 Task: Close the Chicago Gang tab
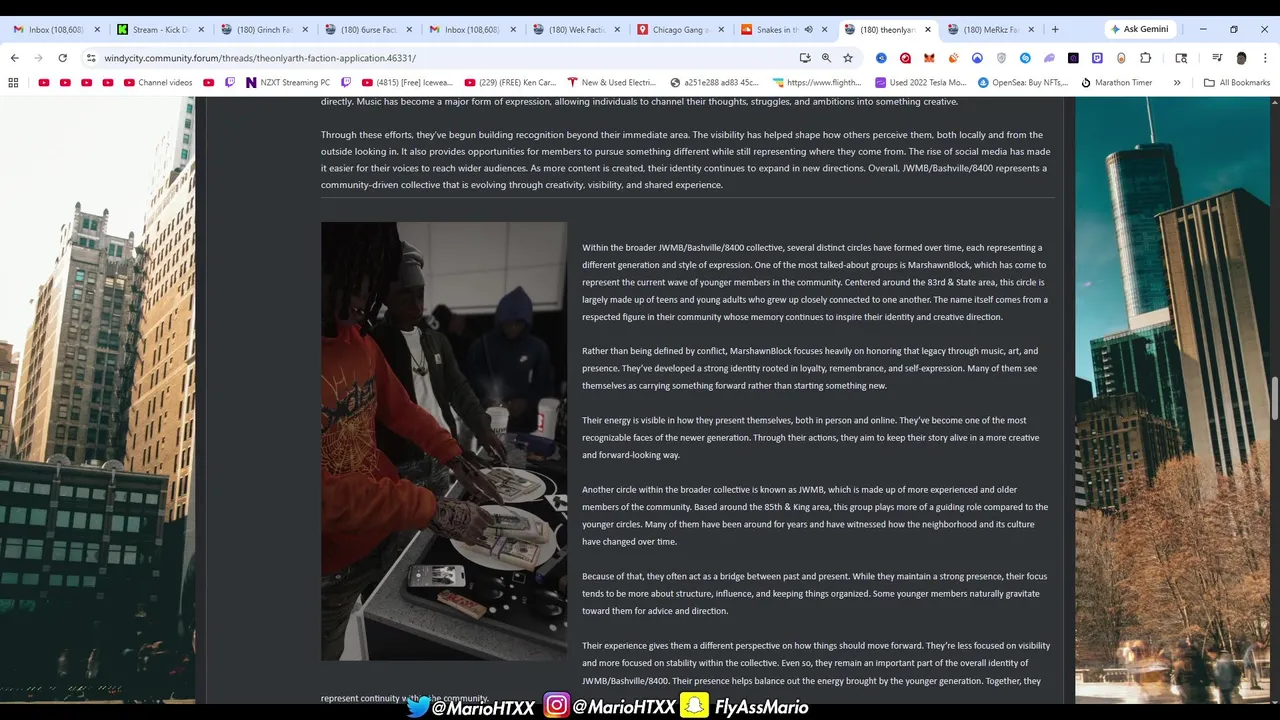[721, 30]
